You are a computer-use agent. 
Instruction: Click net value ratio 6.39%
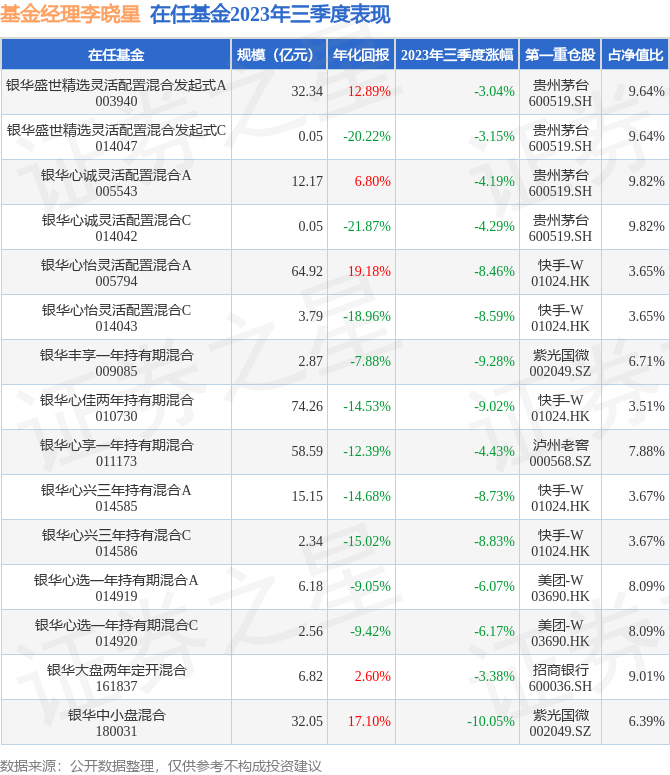[x=646, y=721]
